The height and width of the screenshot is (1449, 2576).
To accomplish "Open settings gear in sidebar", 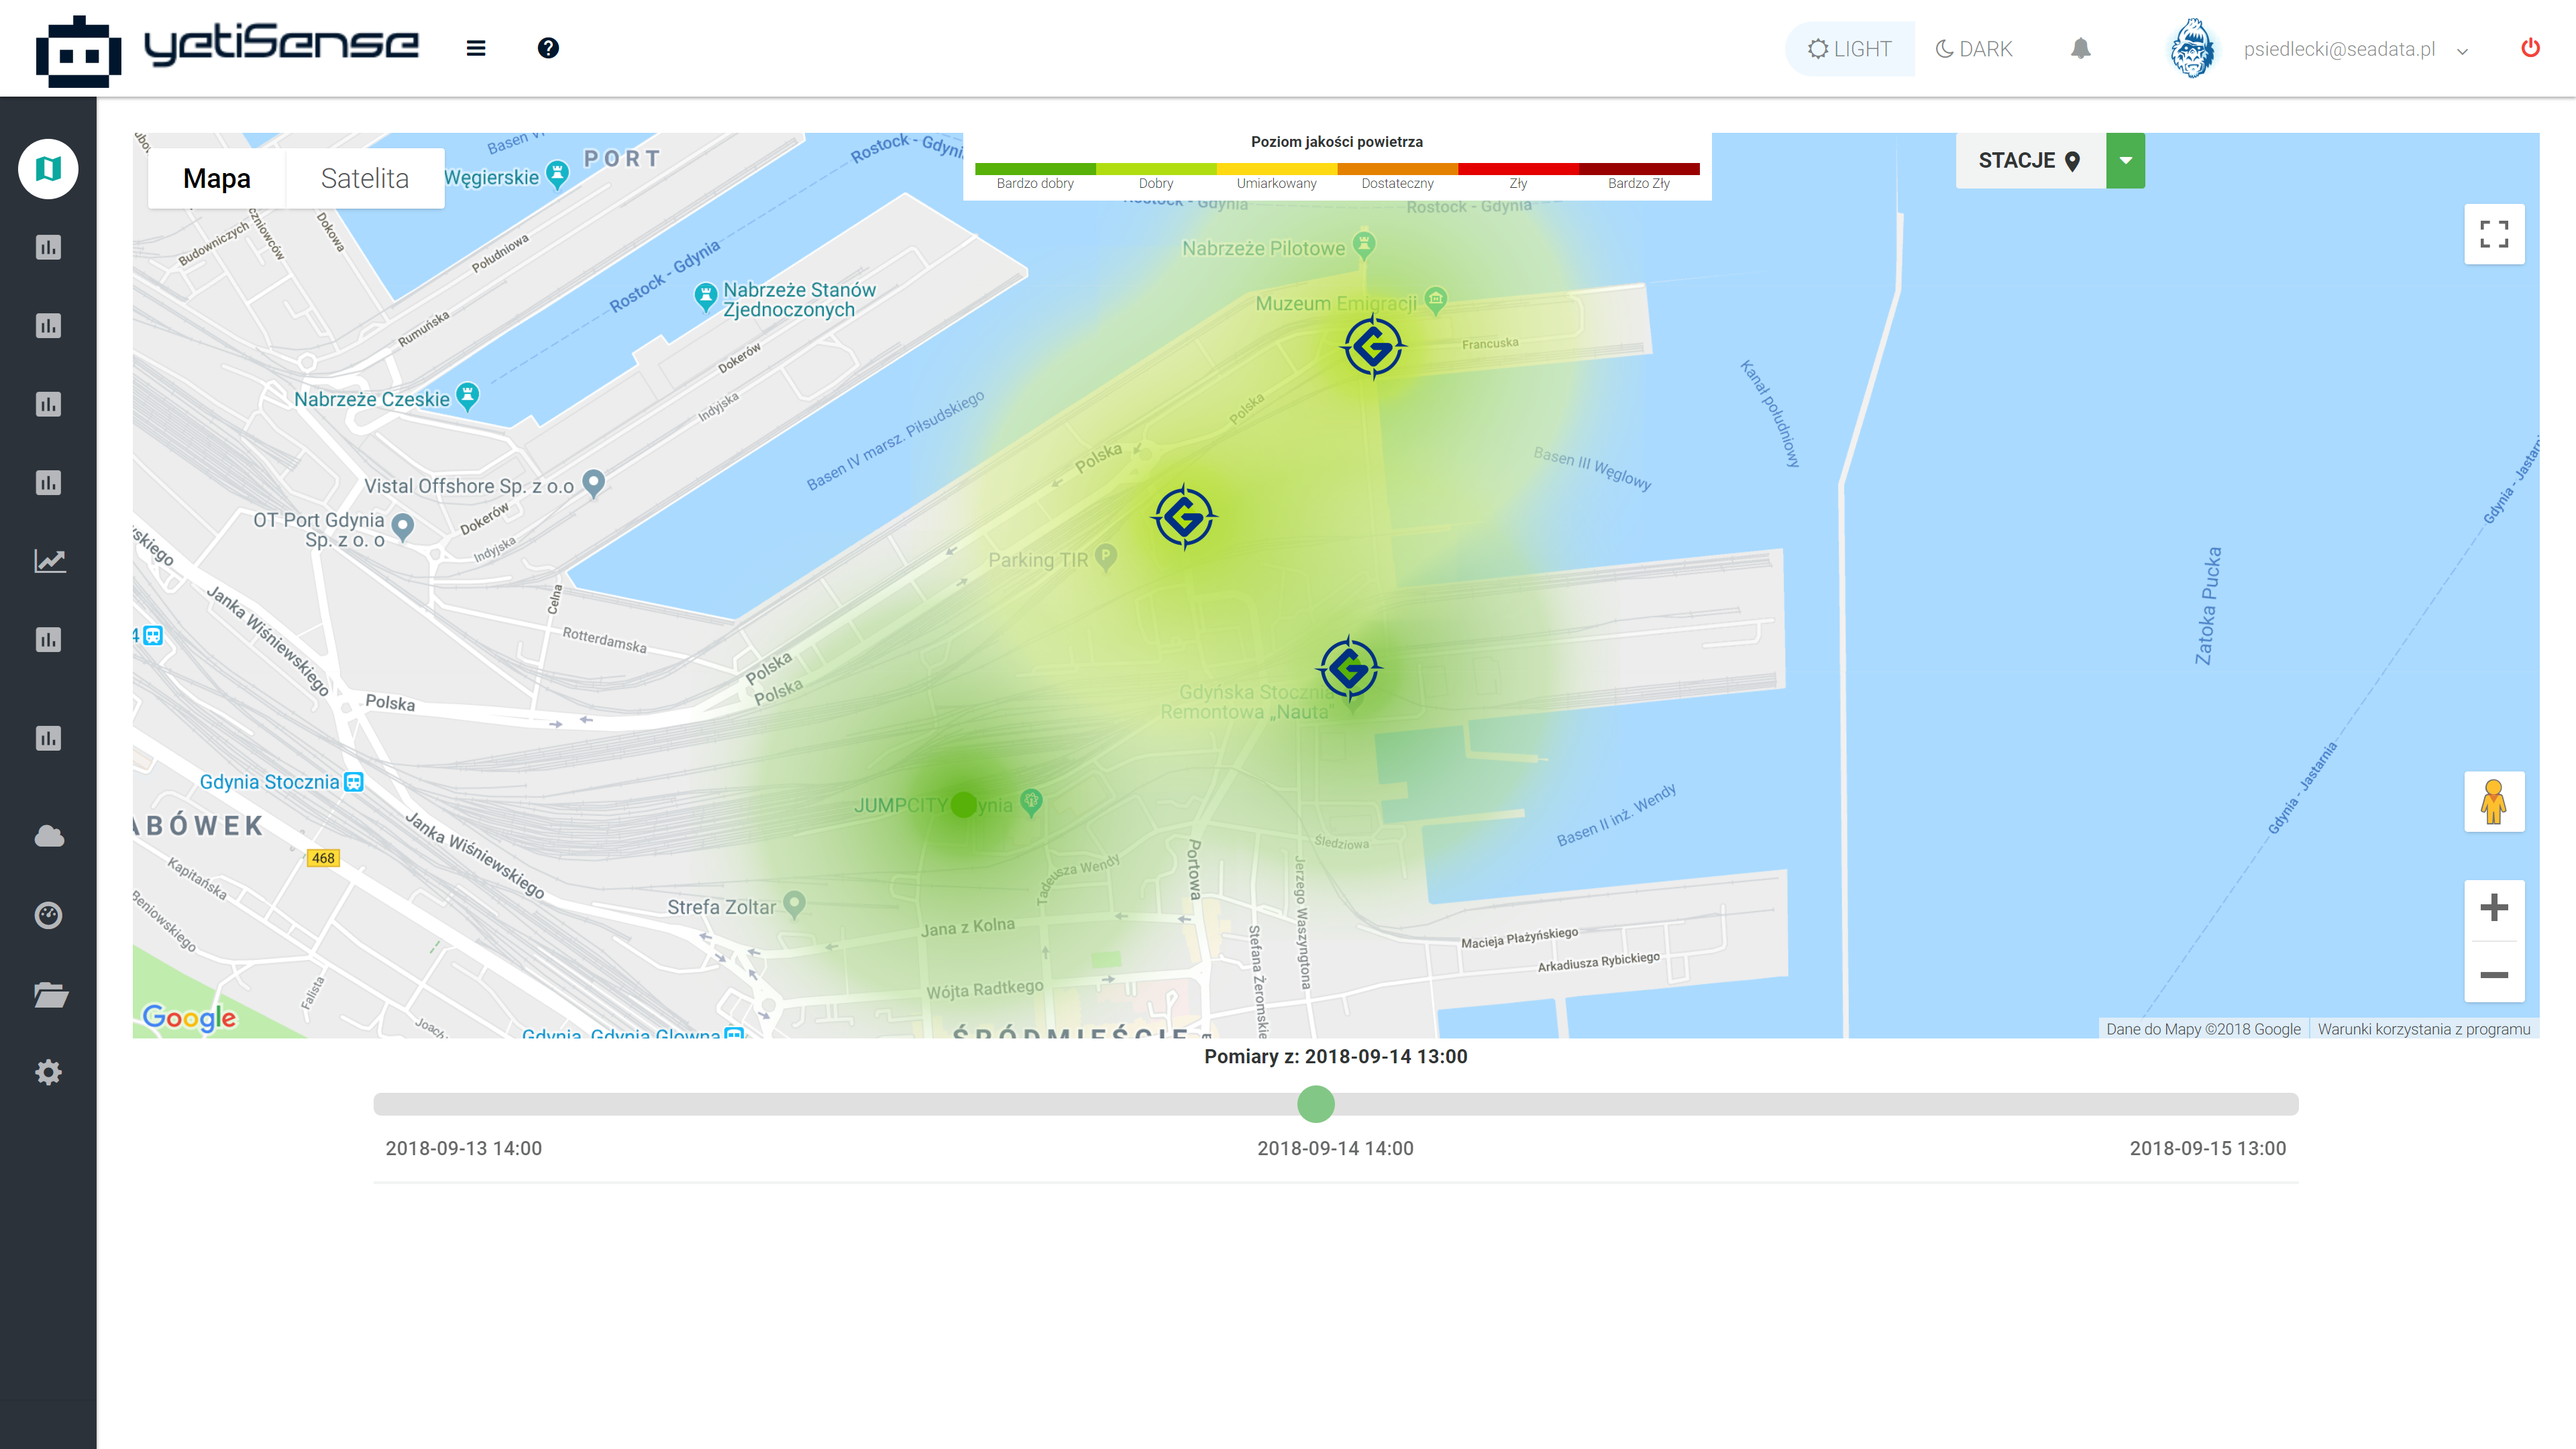I will tap(48, 1072).
